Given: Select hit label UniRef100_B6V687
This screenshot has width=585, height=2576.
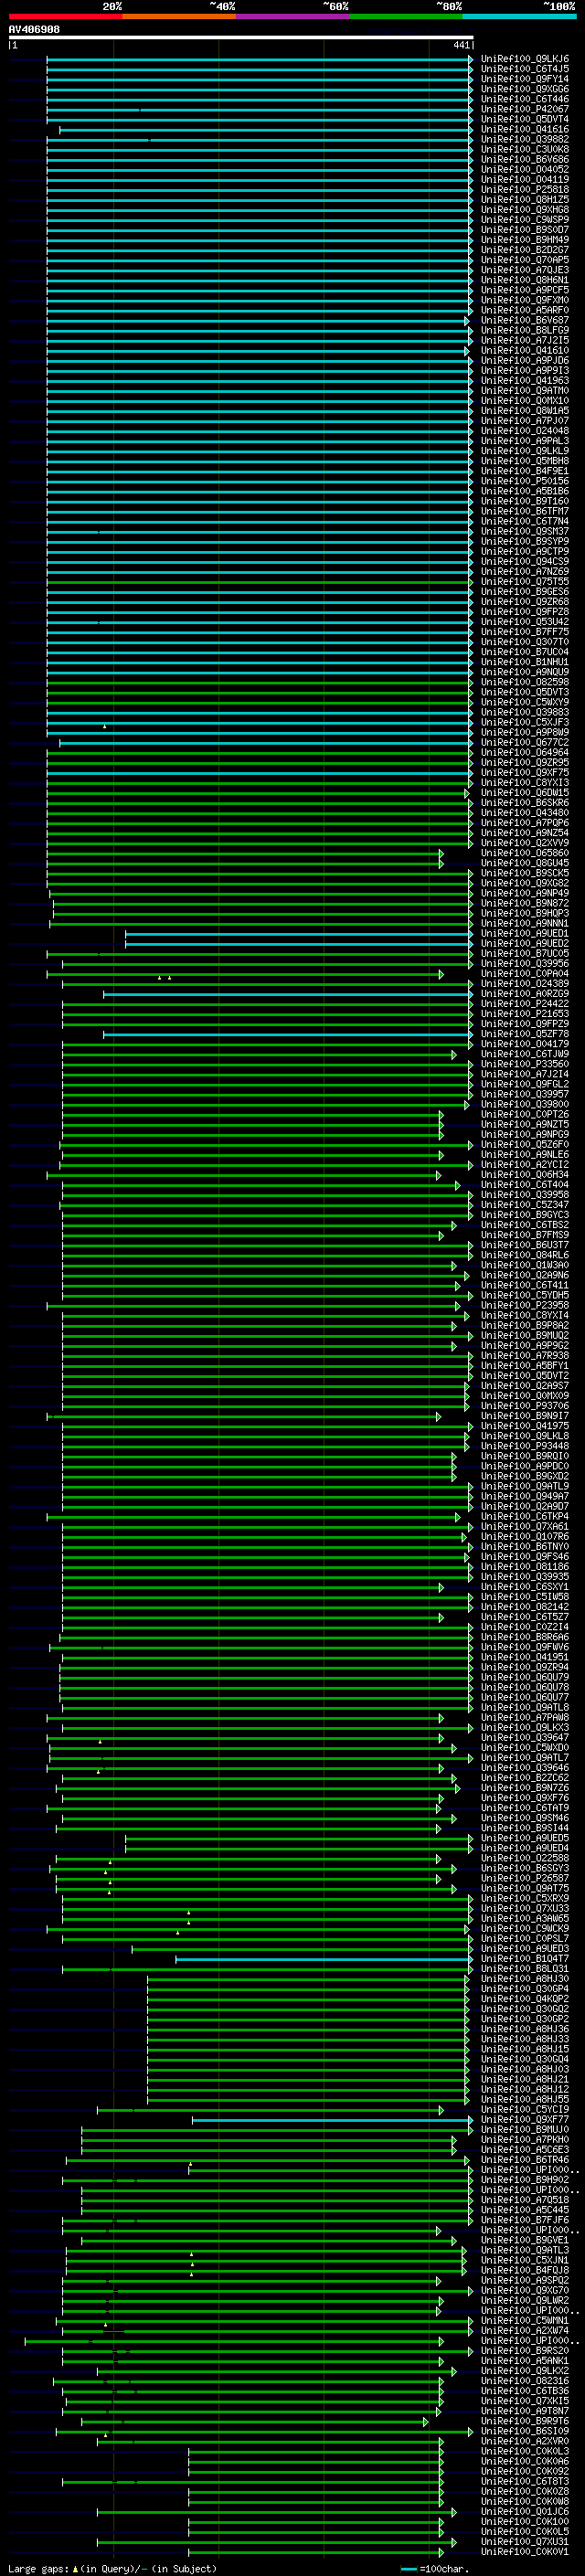Looking at the screenshot, I should point(525,320).
